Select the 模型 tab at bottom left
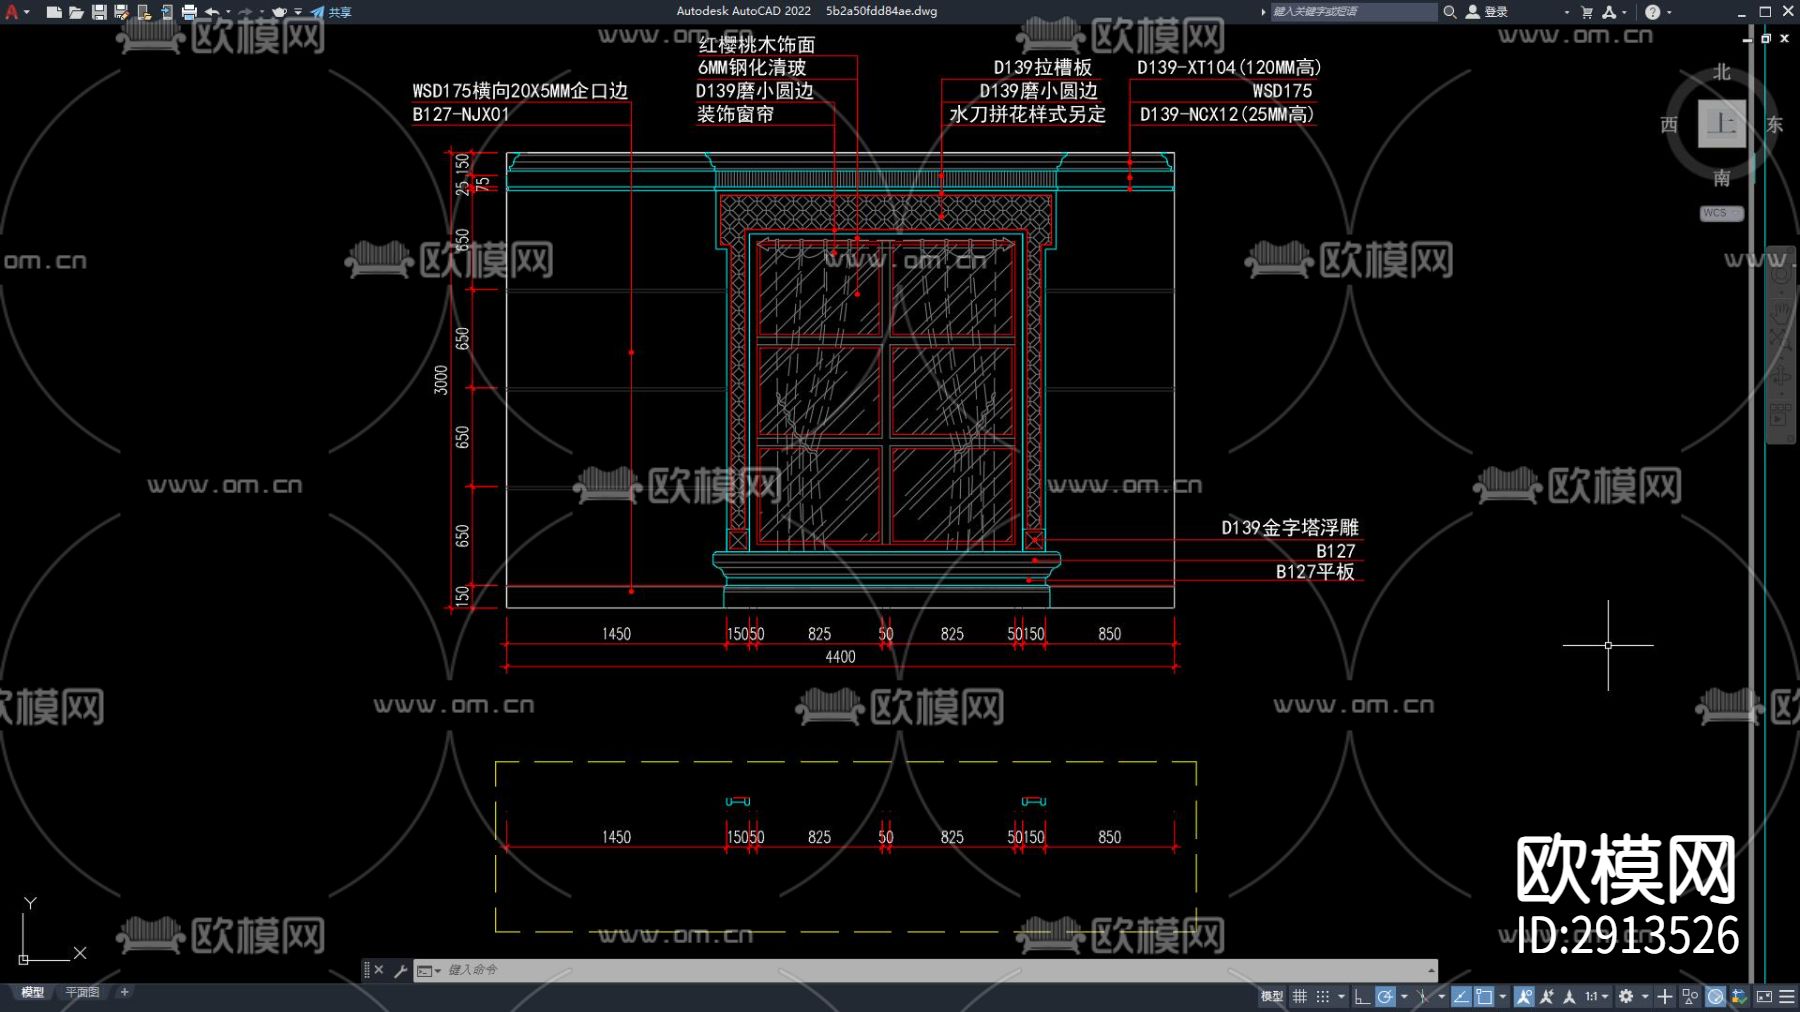This screenshot has height=1012, width=1800. pos(33,991)
